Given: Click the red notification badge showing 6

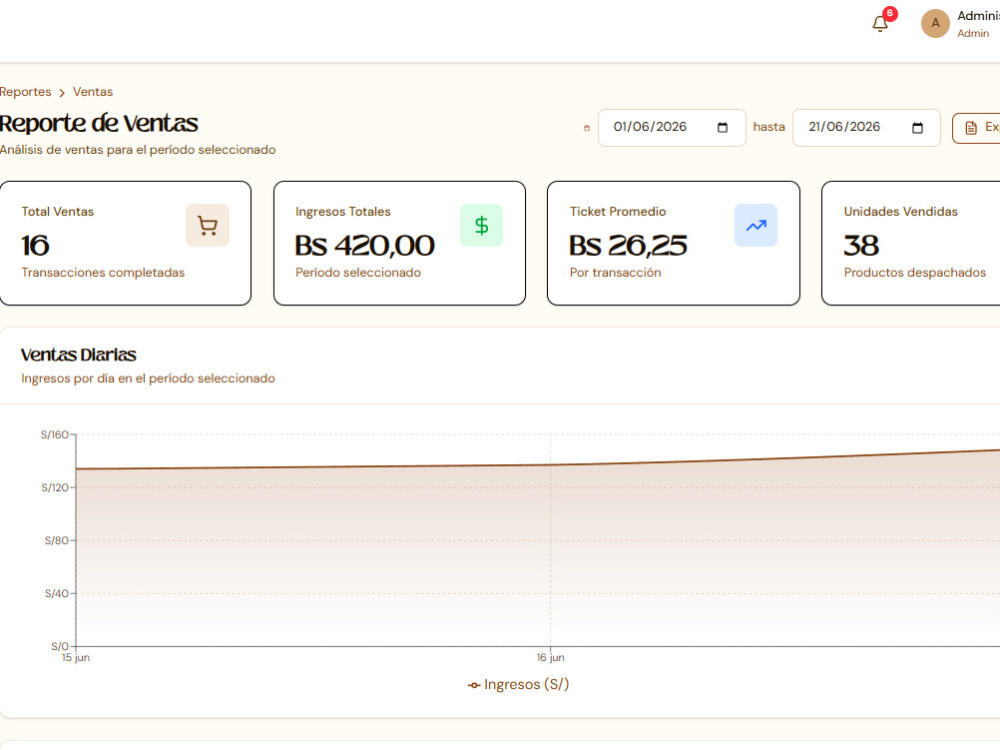Looking at the screenshot, I should (x=890, y=13).
